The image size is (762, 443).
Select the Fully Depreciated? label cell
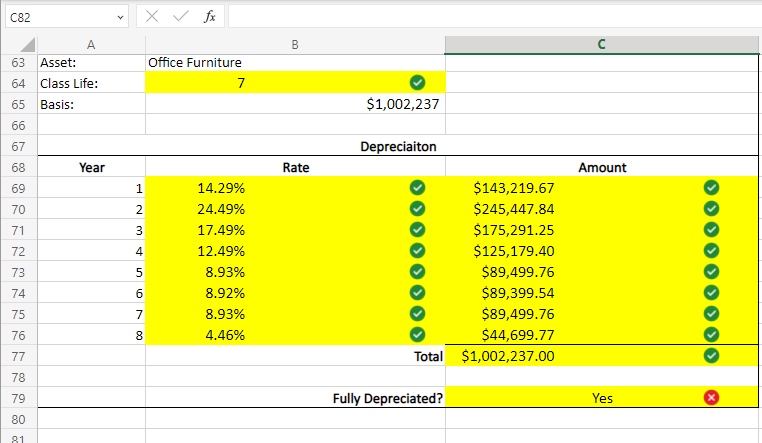pos(295,398)
